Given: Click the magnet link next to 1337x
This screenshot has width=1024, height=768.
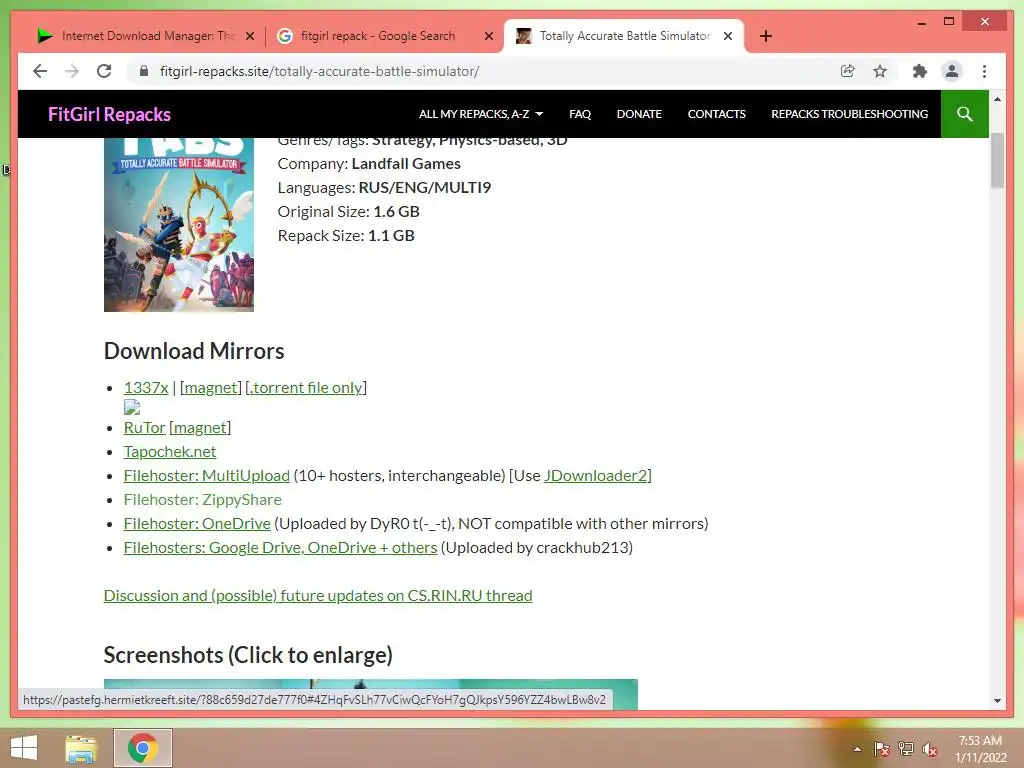Looking at the screenshot, I should (210, 387).
